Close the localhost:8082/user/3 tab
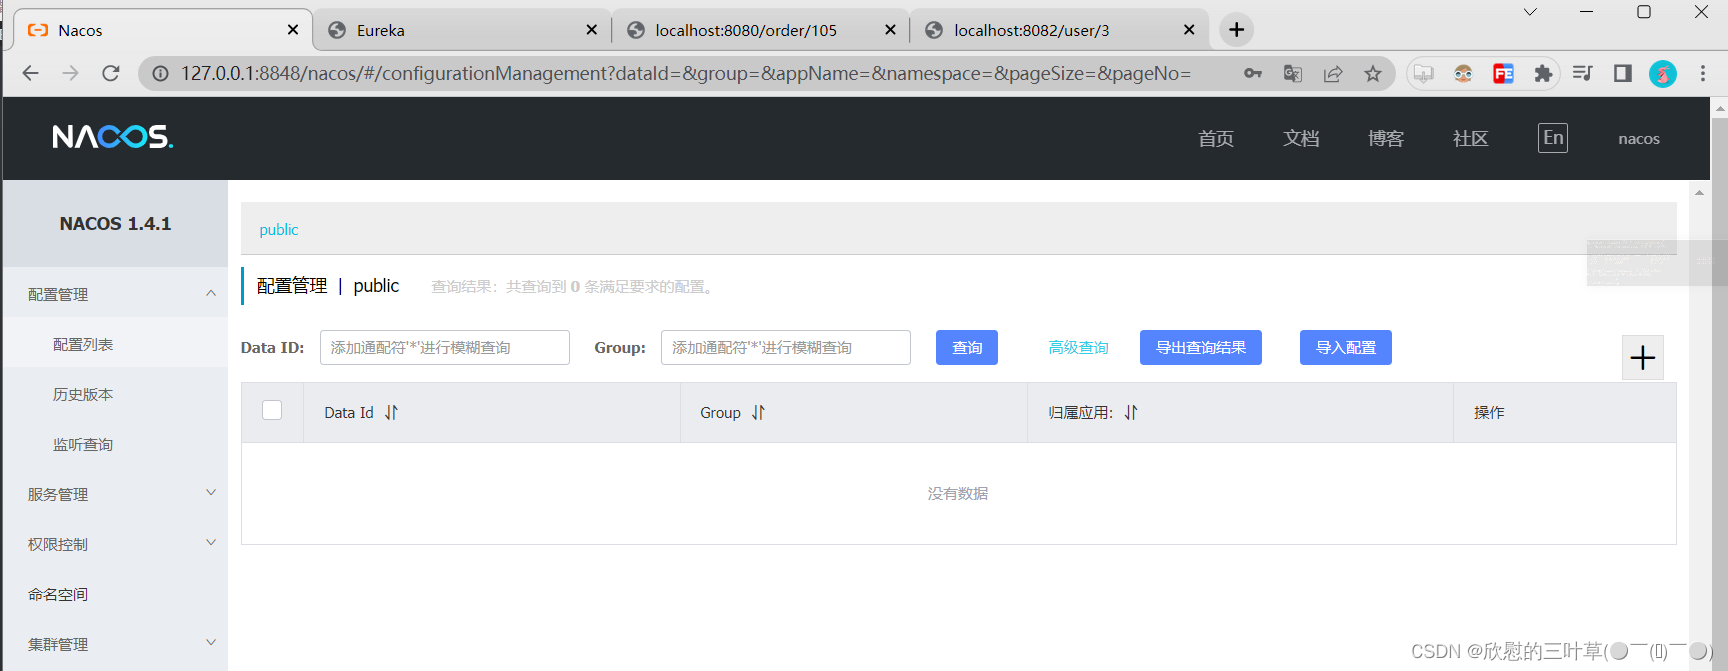This screenshot has height=671, width=1728. (x=1189, y=30)
